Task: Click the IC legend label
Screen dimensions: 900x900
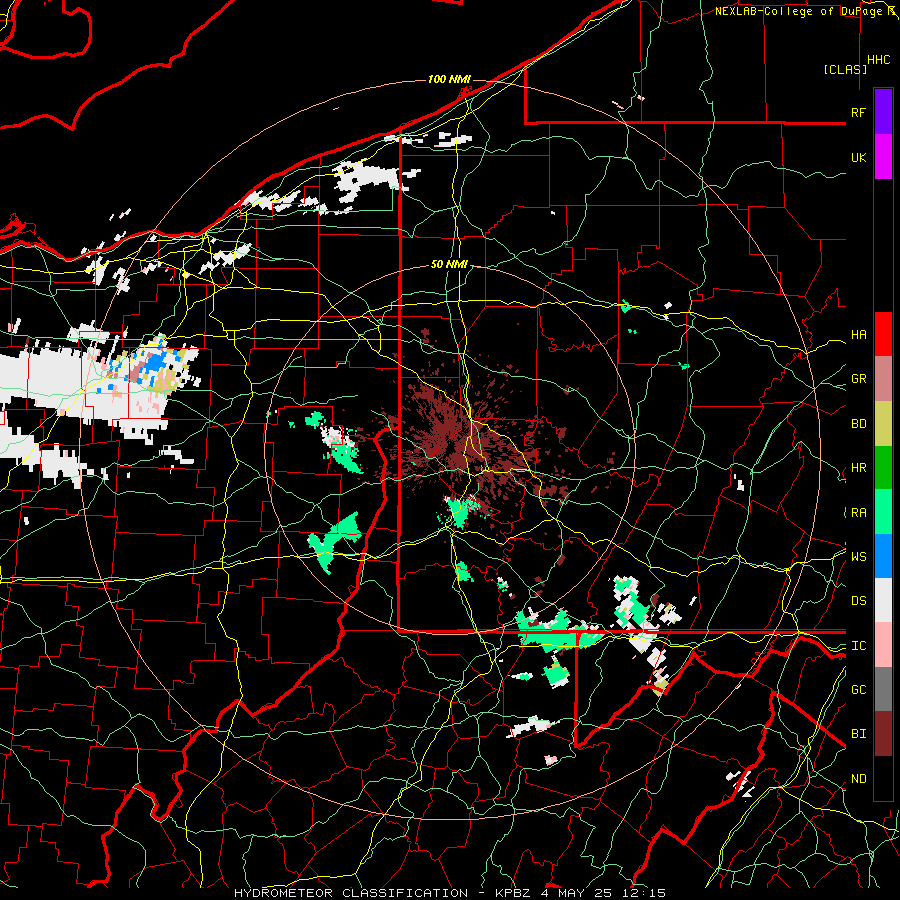Action: click(858, 646)
